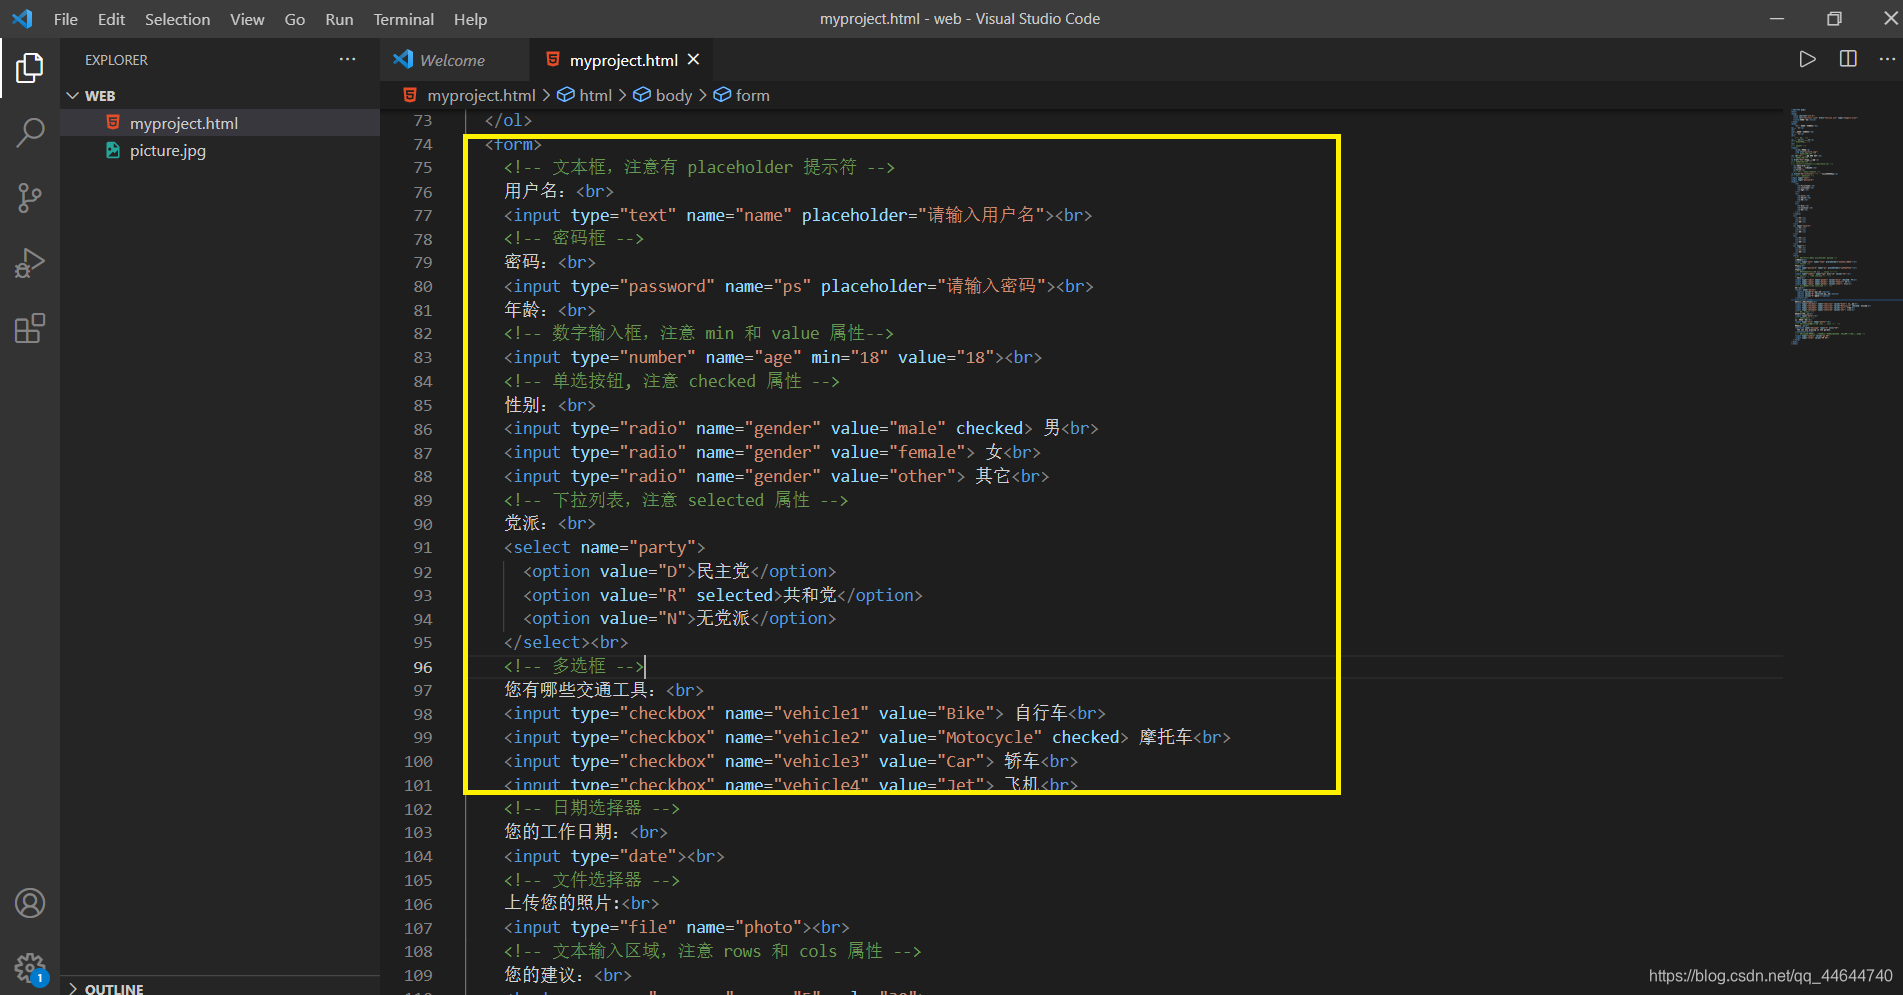Click the html breadcrumb segment
Screen dimensions: 1903x995
tap(596, 95)
